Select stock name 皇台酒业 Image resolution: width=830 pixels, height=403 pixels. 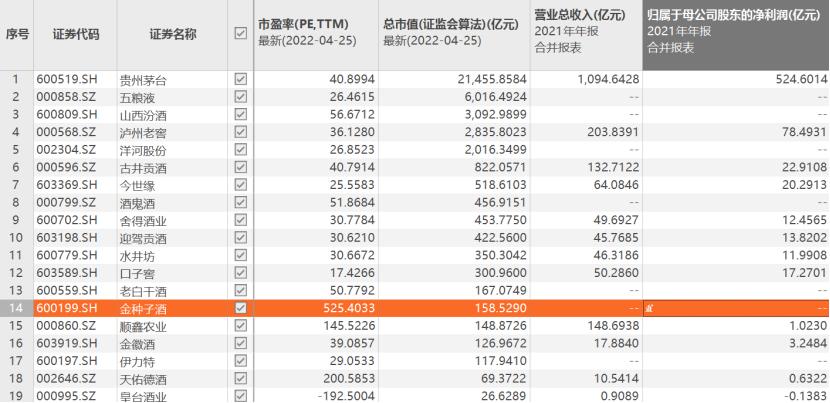[144, 396]
